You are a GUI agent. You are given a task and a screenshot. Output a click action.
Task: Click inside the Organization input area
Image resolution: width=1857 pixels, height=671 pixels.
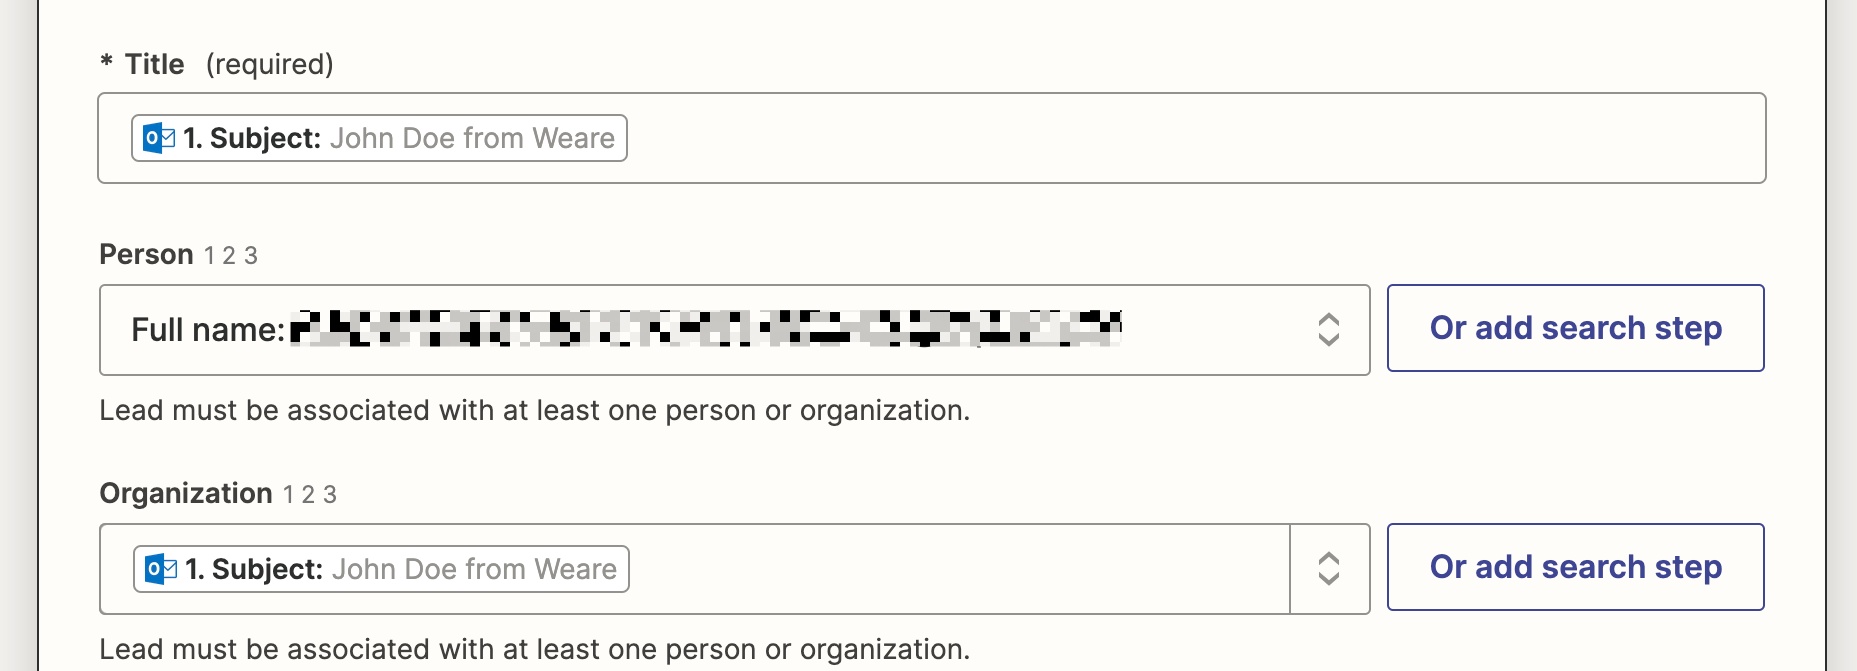click(695, 569)
